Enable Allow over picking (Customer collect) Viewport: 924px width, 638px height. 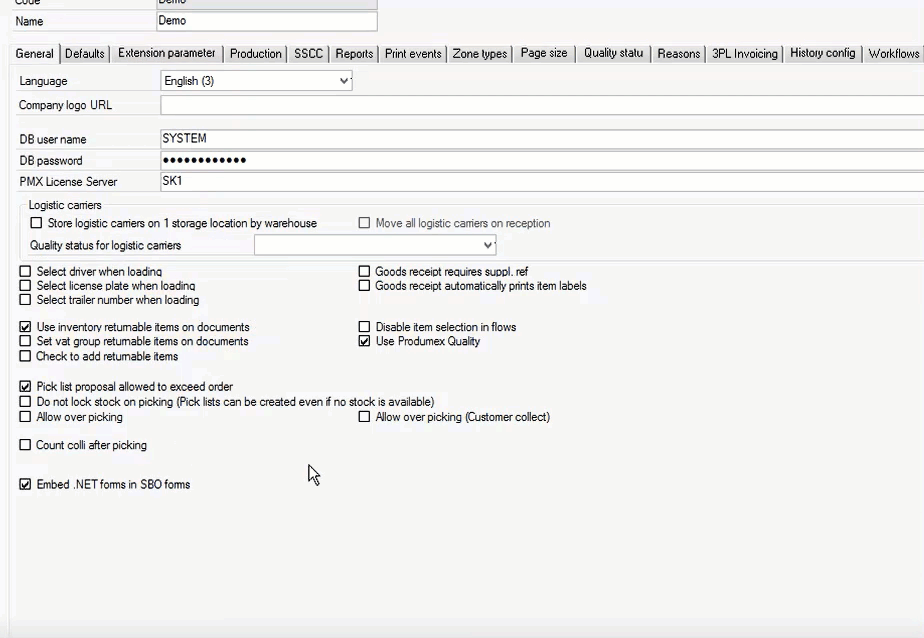[365, 417]
